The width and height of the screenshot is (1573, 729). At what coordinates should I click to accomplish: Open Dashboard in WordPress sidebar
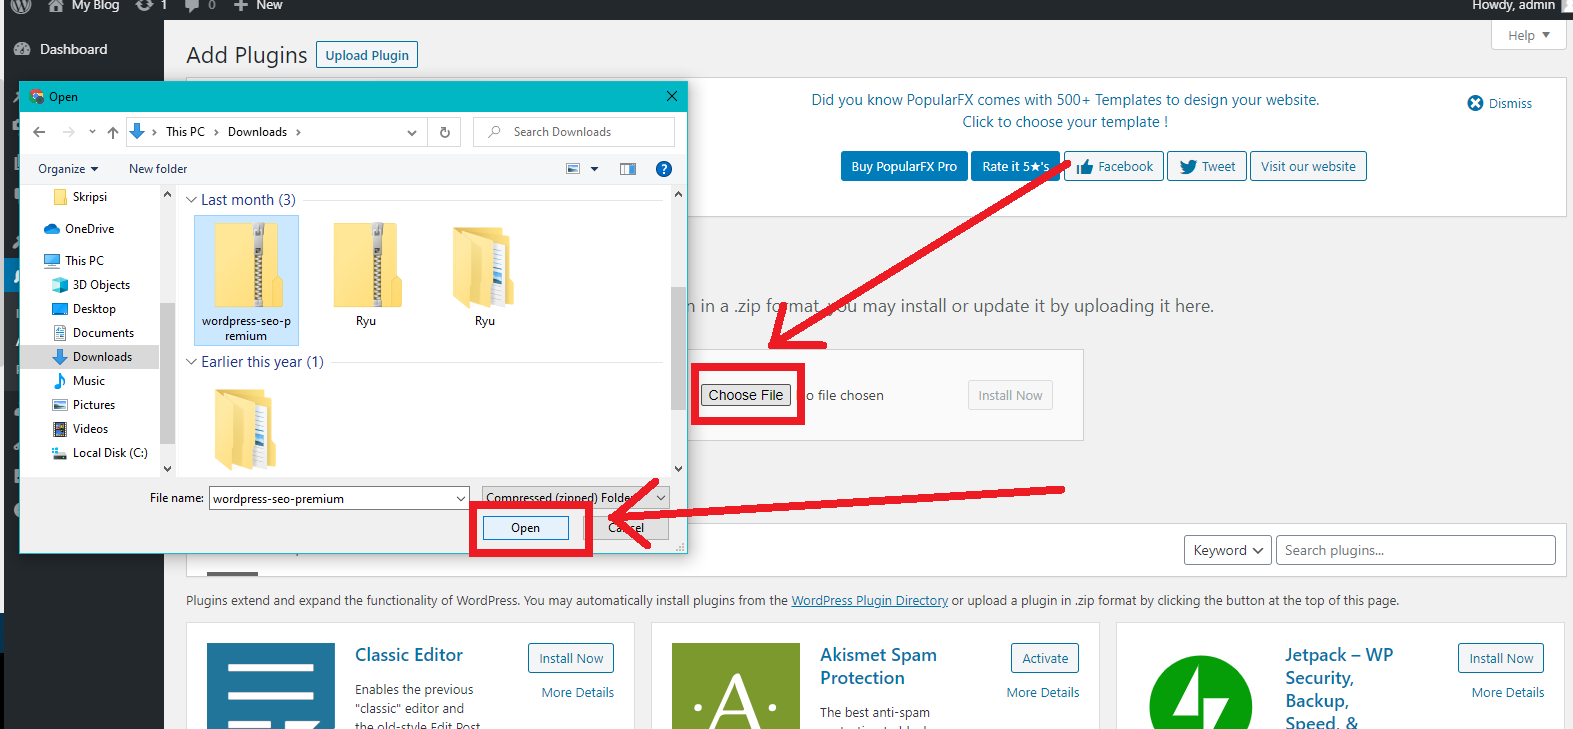click(74, 49)
